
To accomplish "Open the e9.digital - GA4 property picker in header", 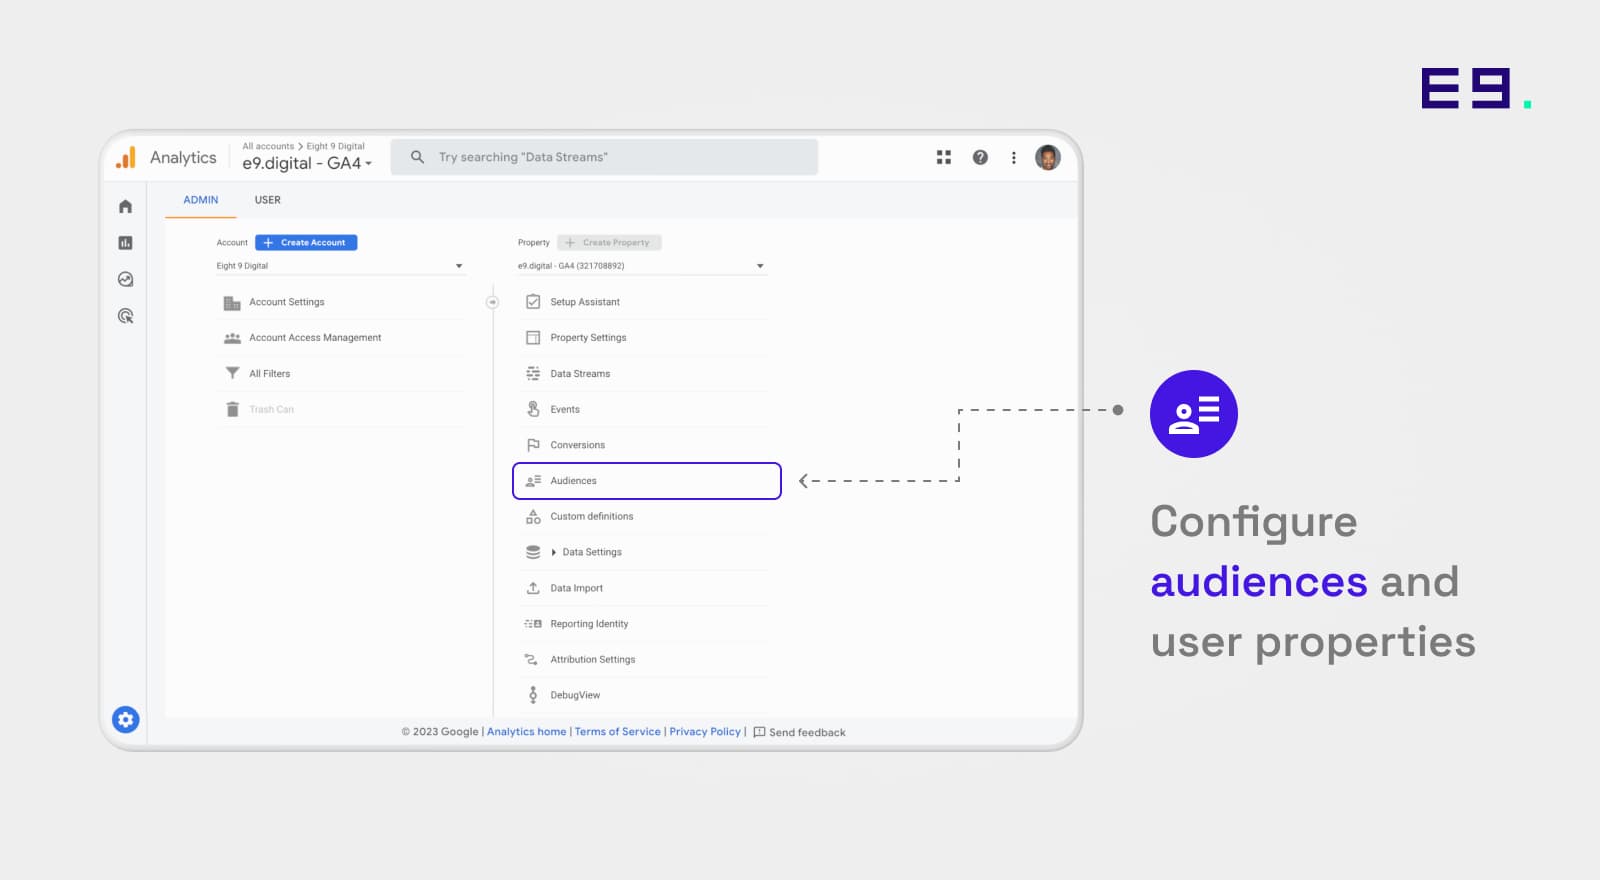I will (x=307, y=163).
